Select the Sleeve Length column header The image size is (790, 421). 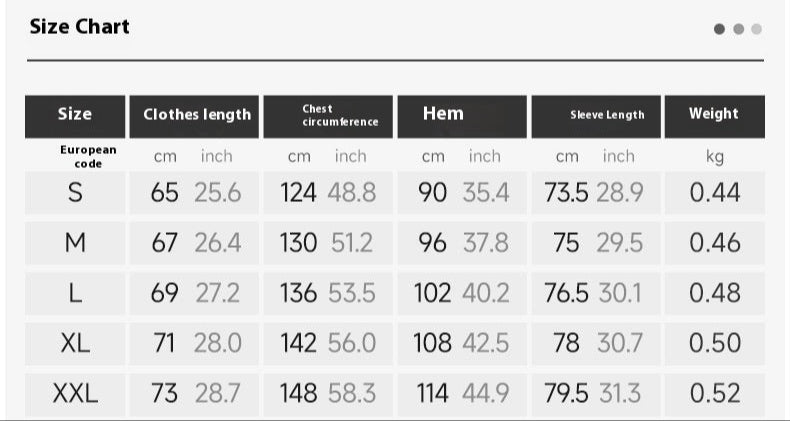click(x=607, y=115)
